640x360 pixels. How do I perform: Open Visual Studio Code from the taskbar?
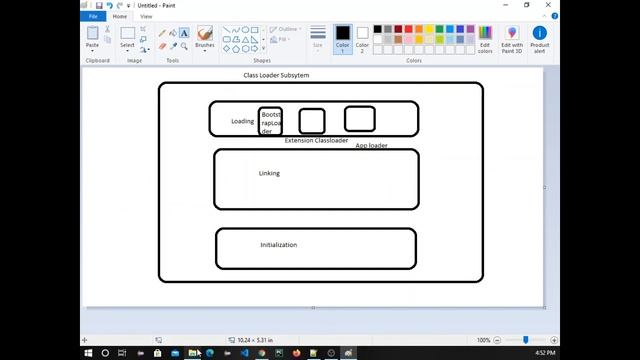(244, 353)
